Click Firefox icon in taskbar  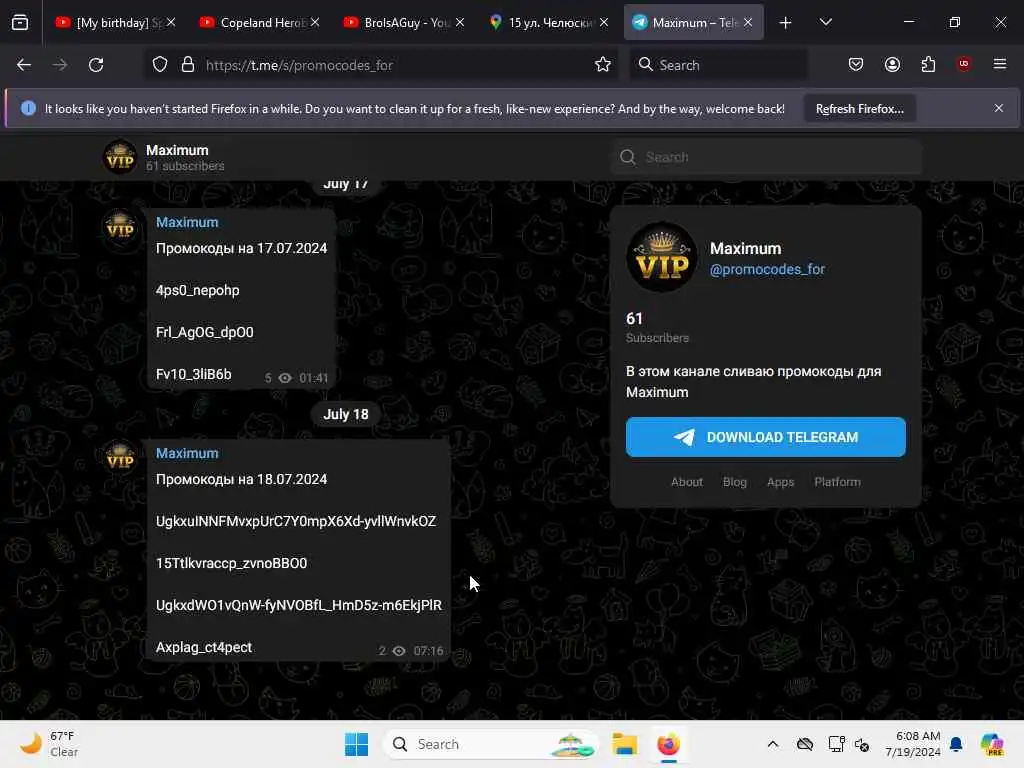click(668, 744)
